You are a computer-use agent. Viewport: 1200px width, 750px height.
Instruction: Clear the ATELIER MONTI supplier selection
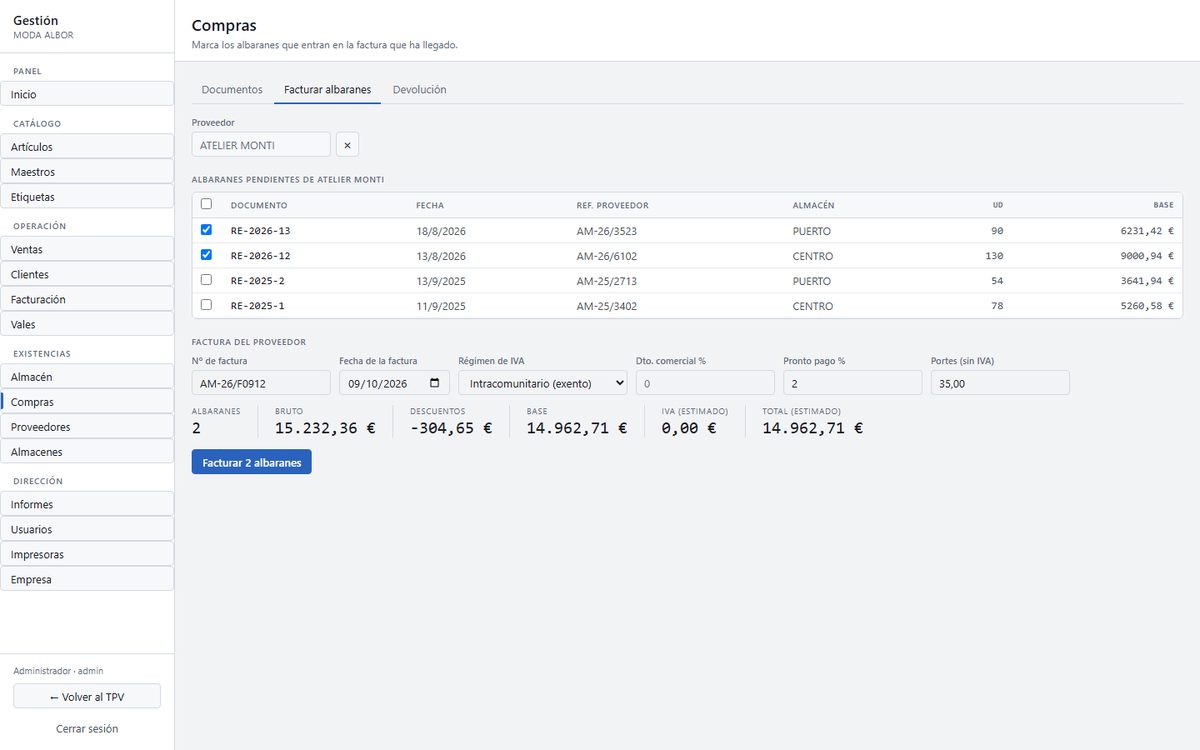pyautogui.click(x=347, y=145)
